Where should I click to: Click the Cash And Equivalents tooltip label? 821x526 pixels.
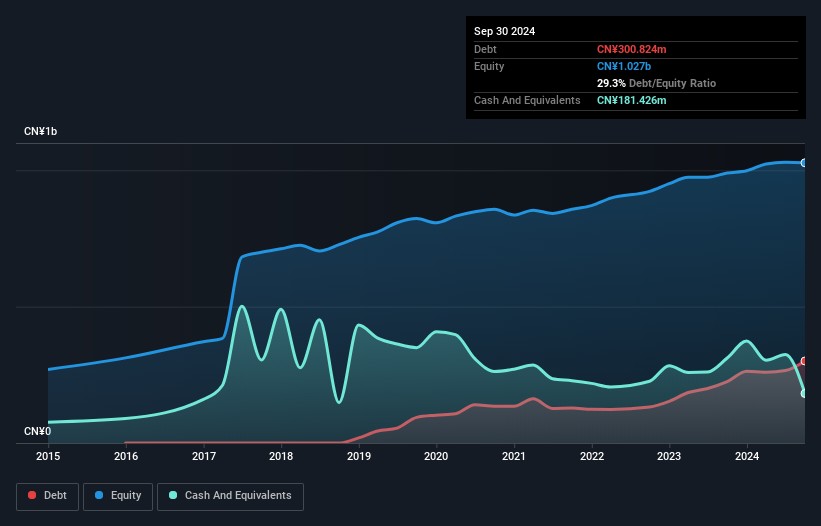click(527, 100)
